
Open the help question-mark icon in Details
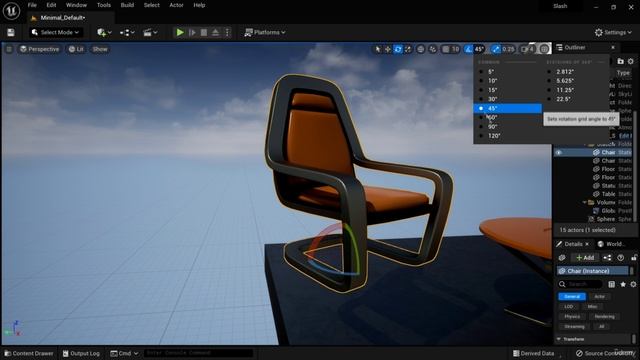click(621, 258)
